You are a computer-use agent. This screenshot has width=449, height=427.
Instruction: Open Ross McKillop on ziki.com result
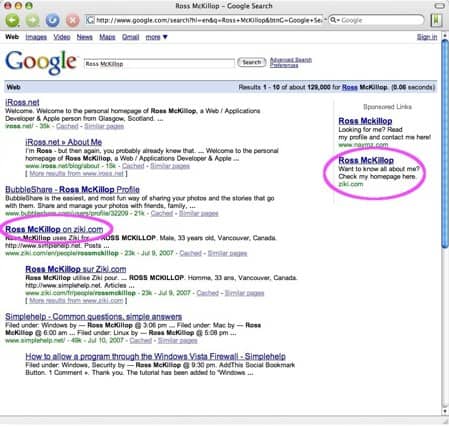point(54,229)
